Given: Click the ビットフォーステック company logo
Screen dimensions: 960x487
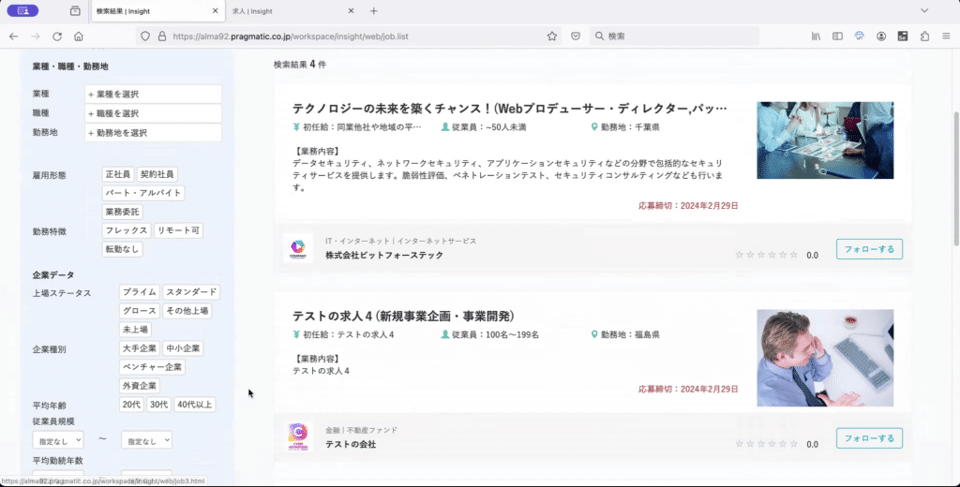Looking at the screenshot, I should pos(298,247).
